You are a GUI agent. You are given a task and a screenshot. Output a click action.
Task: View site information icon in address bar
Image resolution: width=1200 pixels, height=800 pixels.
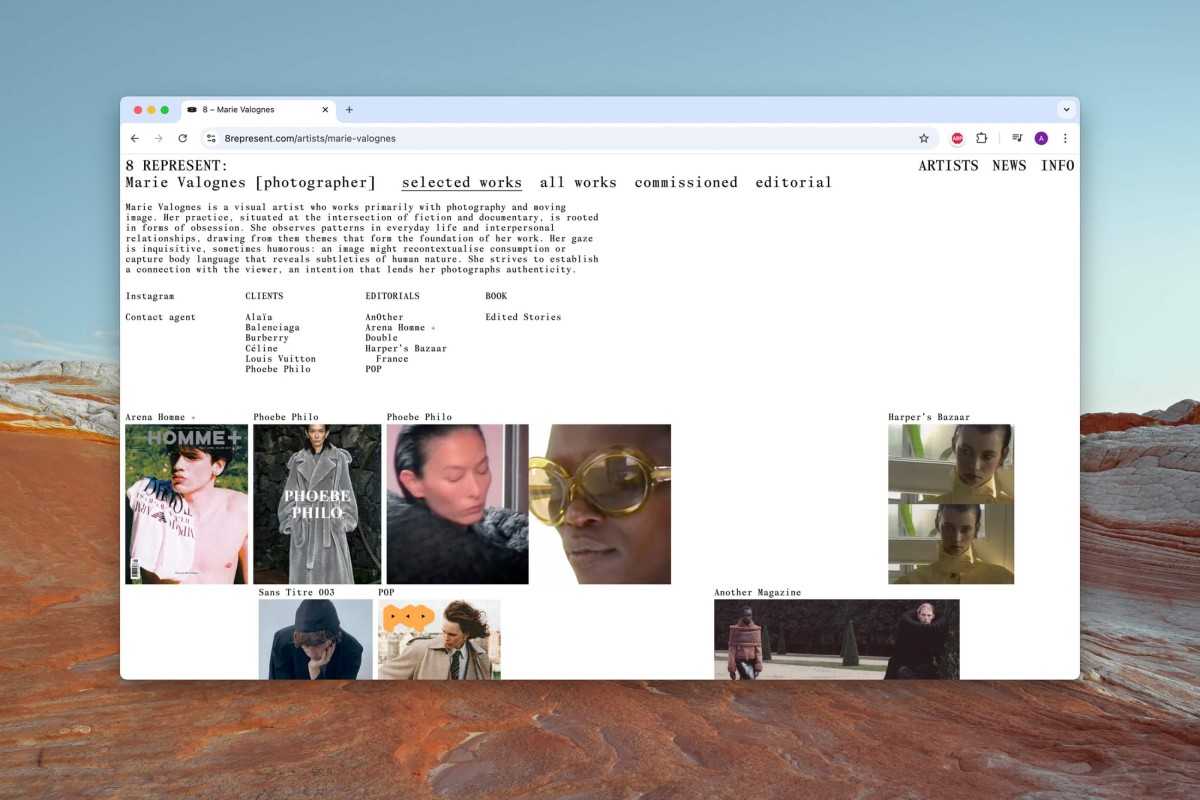[211, 138]
